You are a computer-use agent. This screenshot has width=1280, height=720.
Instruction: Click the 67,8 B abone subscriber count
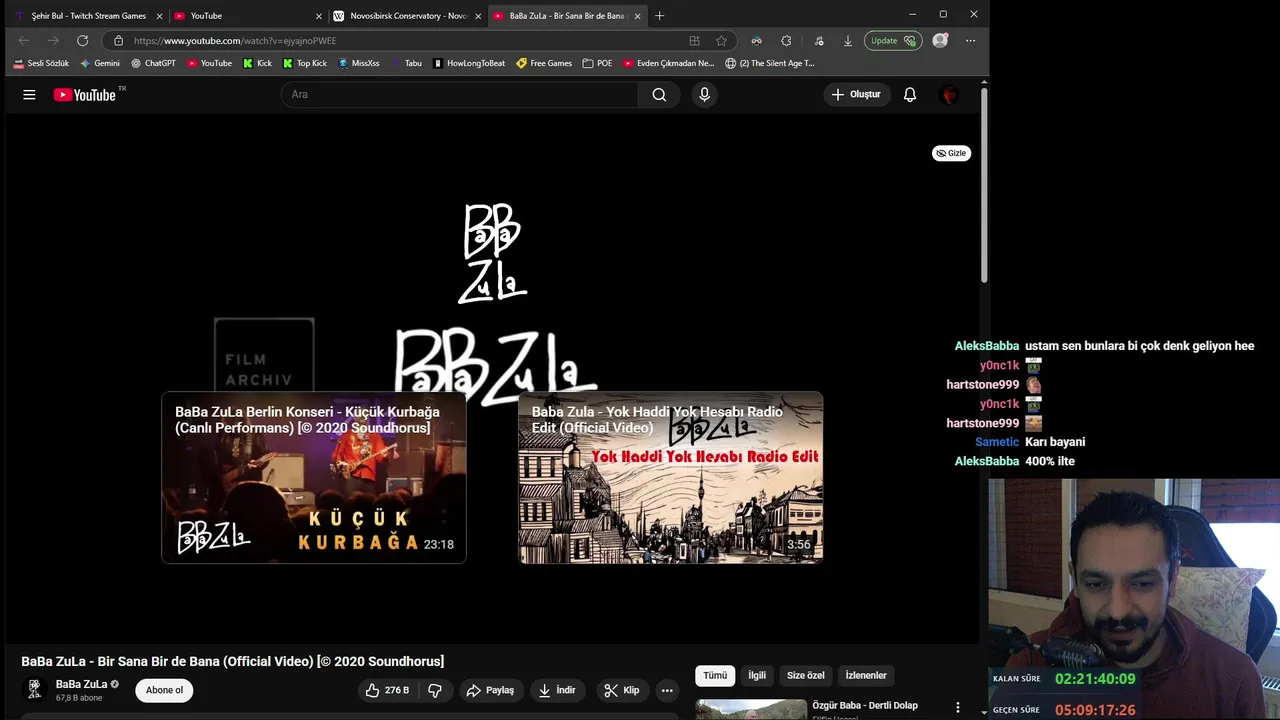point(79,698)
